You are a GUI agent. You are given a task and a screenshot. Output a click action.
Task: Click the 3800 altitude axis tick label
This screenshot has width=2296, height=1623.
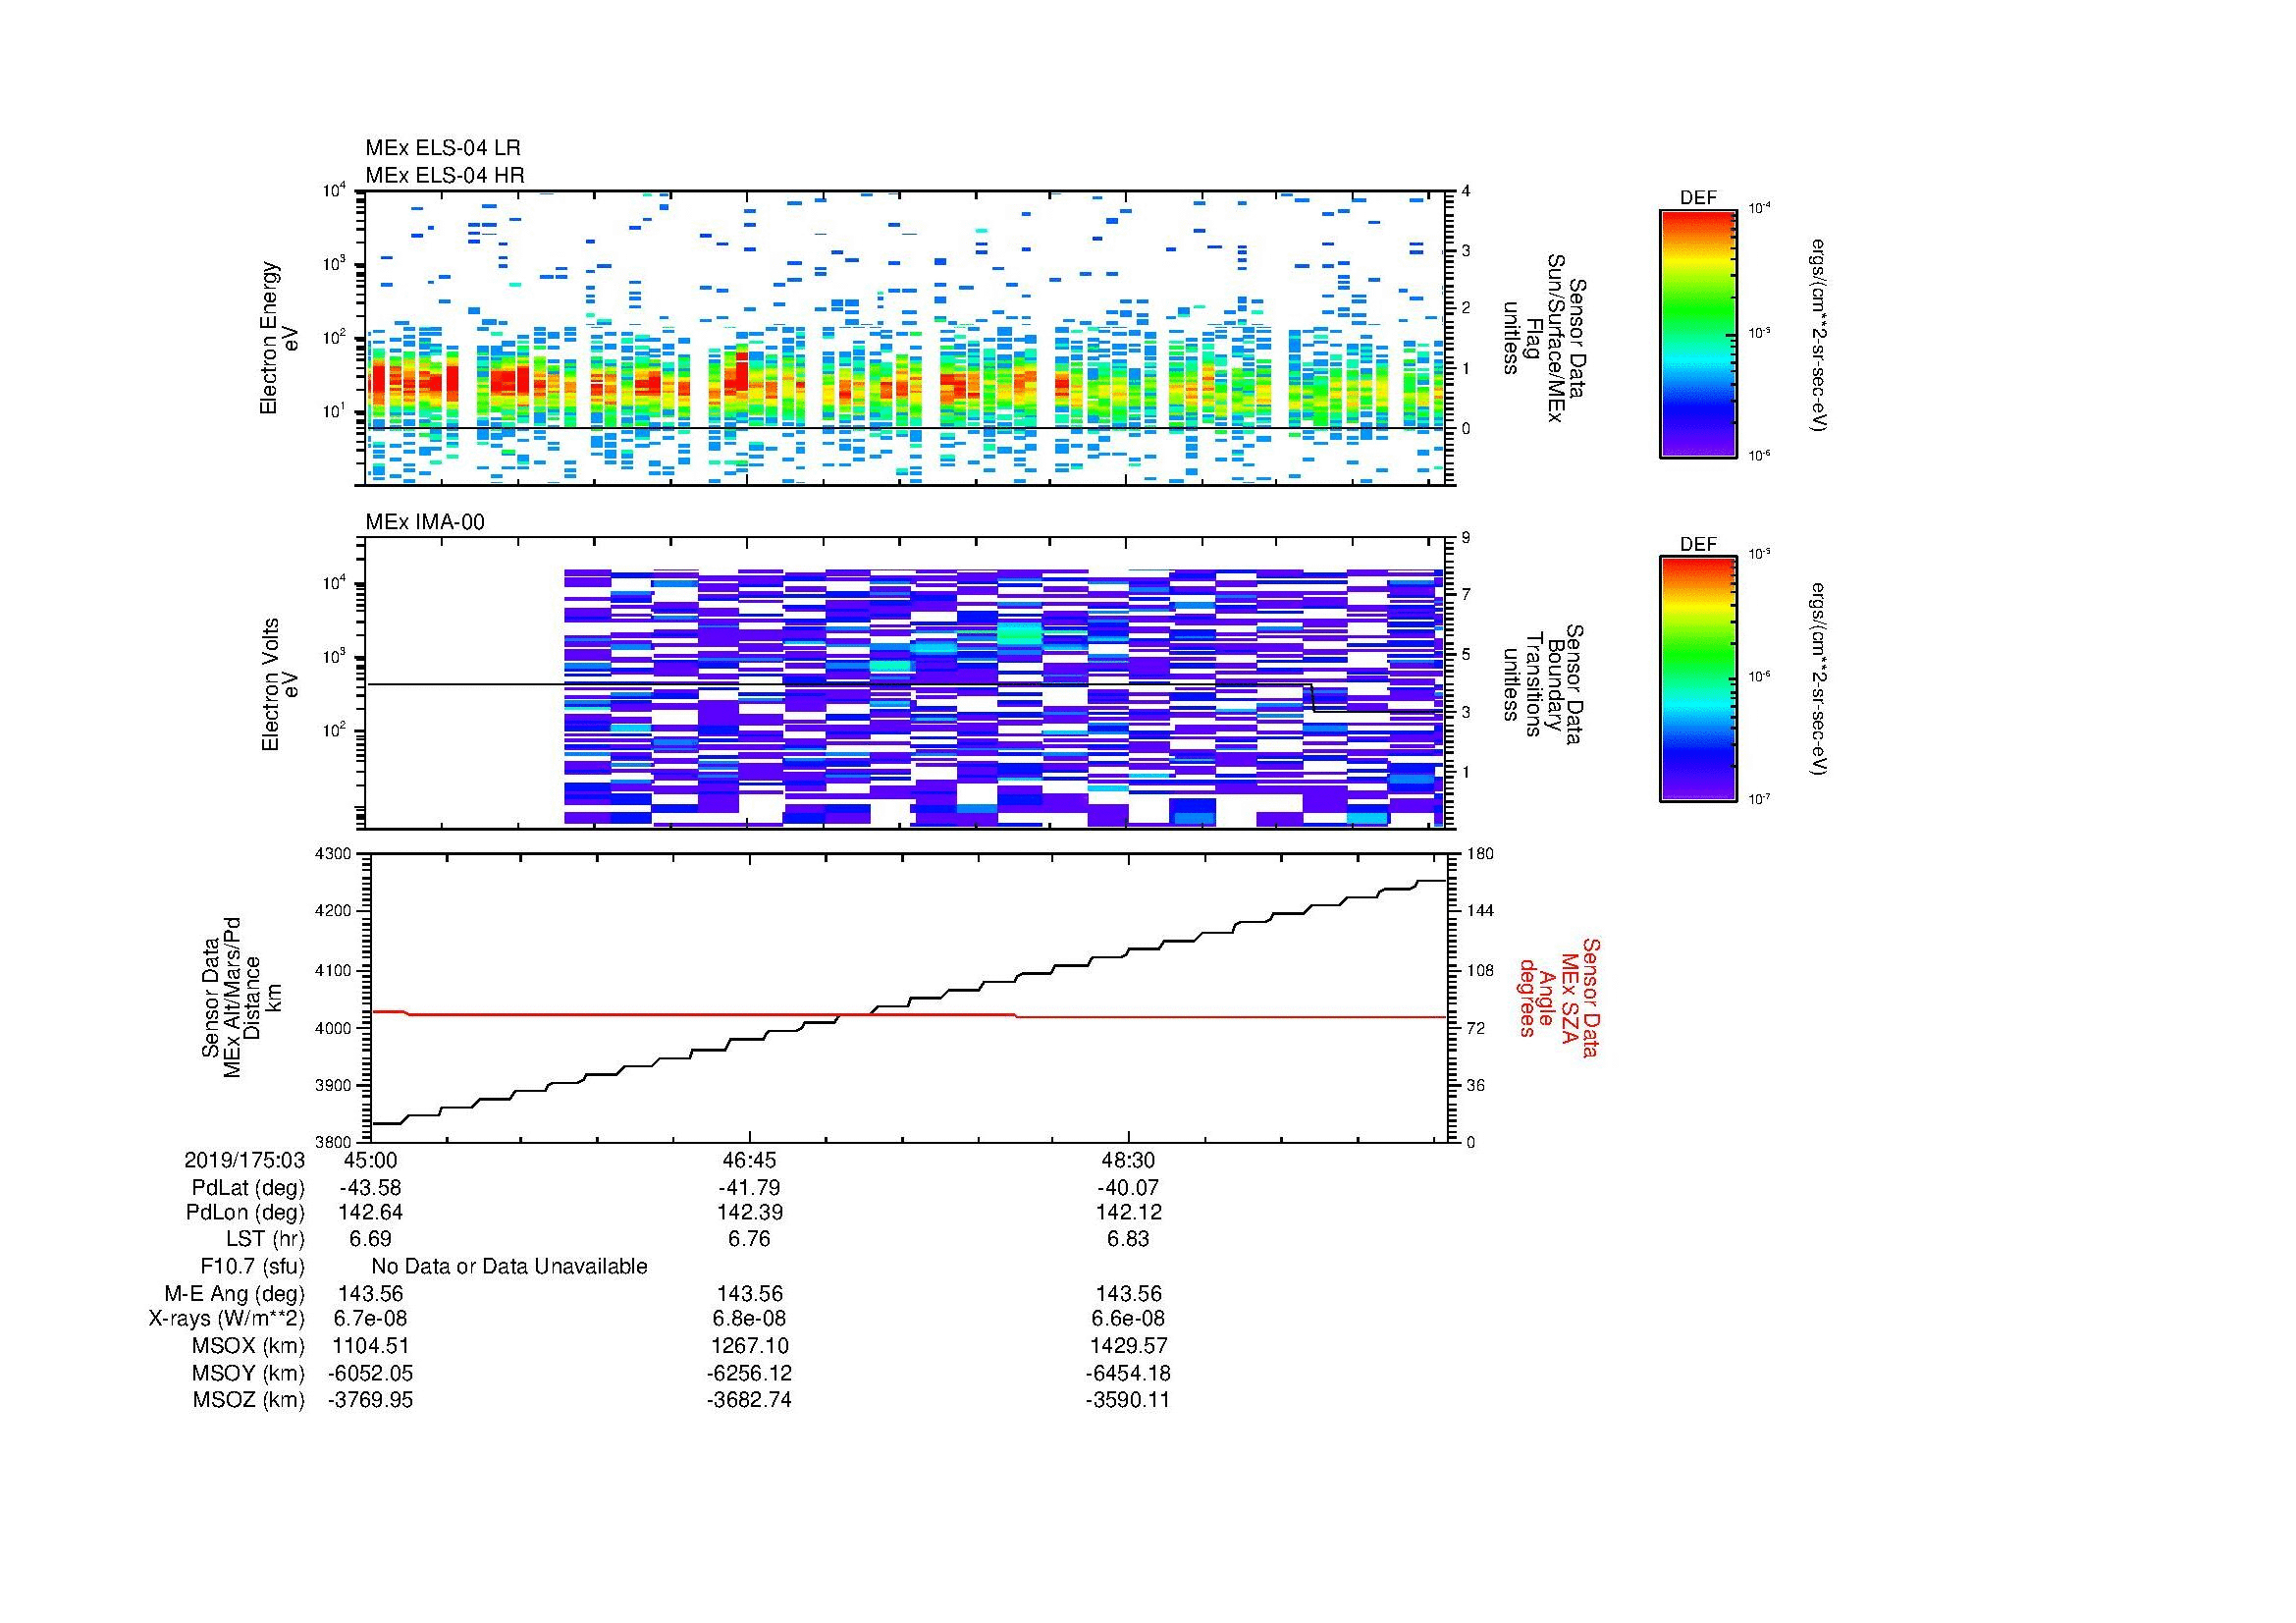333,1141
